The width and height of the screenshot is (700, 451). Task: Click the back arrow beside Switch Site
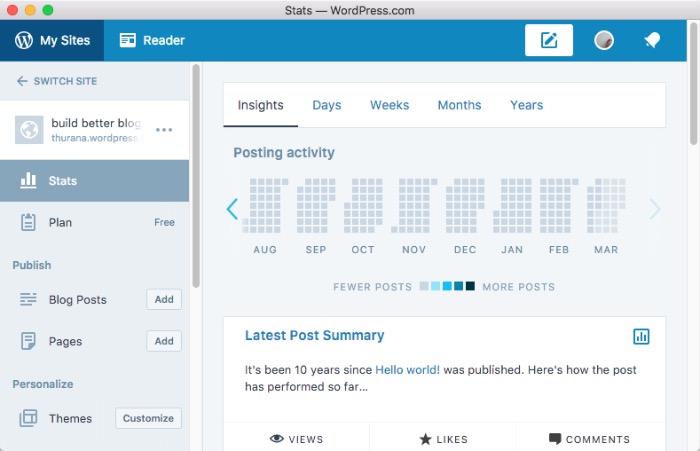pyautogui.click(x=22, y=81)
